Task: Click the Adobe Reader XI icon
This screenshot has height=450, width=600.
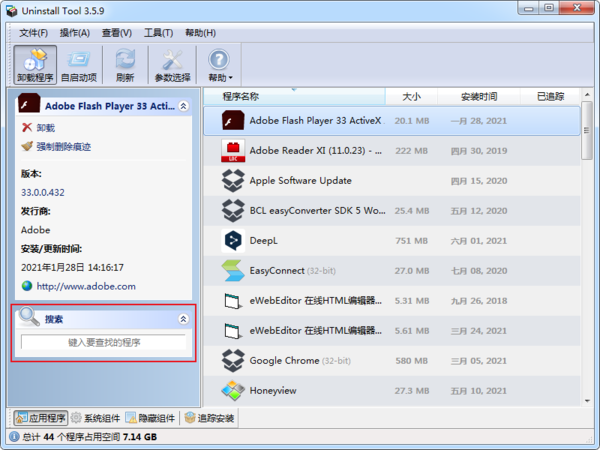Action: pyautogui.click(x=233, y=151)
